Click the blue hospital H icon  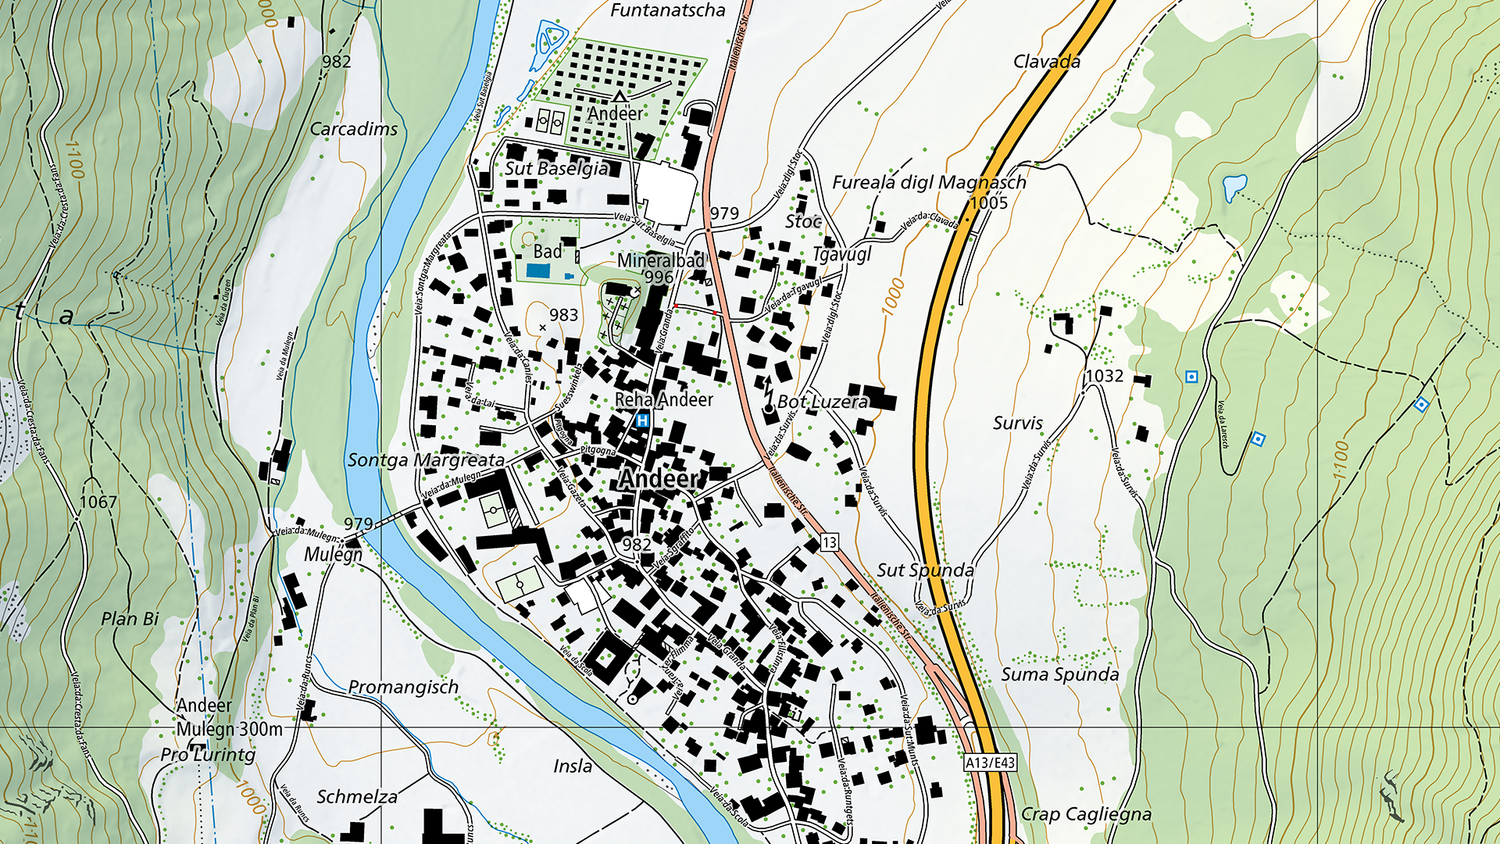642,421
